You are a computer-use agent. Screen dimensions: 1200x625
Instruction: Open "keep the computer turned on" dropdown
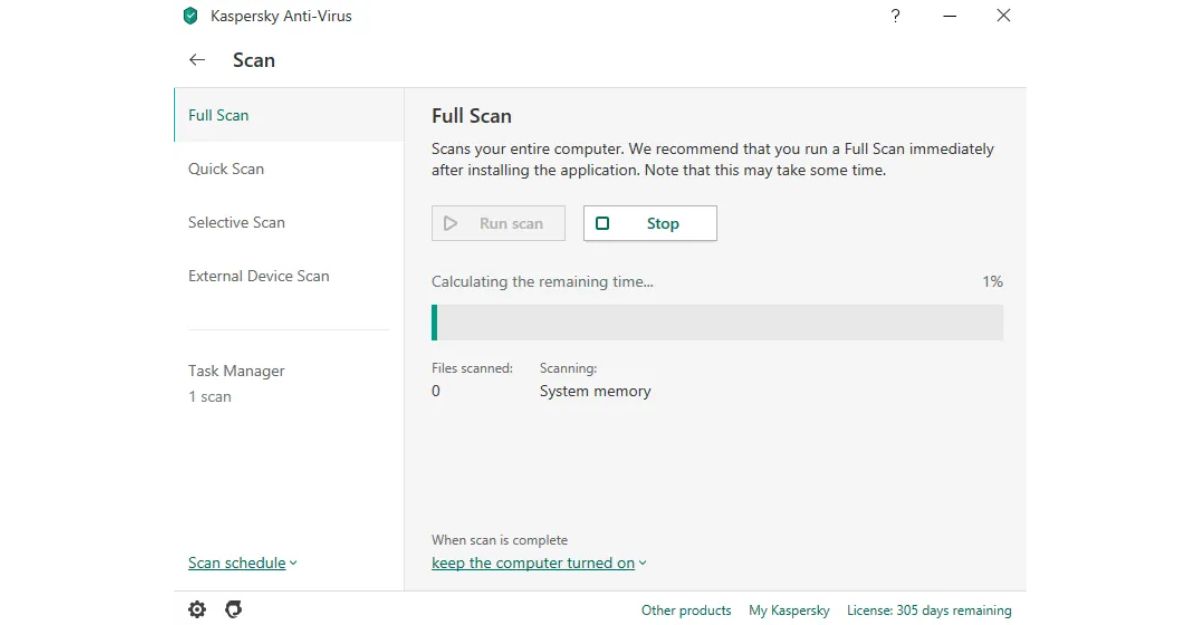[539, 563]
